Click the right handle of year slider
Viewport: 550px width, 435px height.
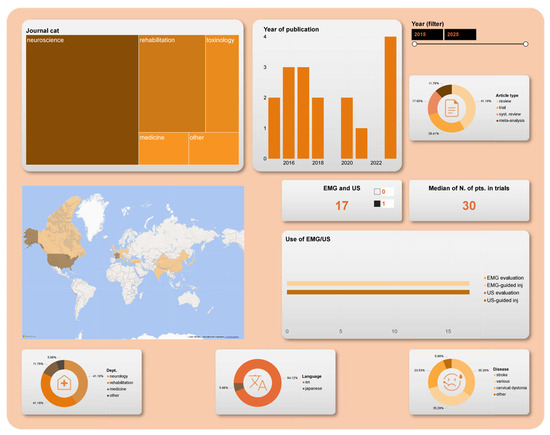(x=525, y=44)
